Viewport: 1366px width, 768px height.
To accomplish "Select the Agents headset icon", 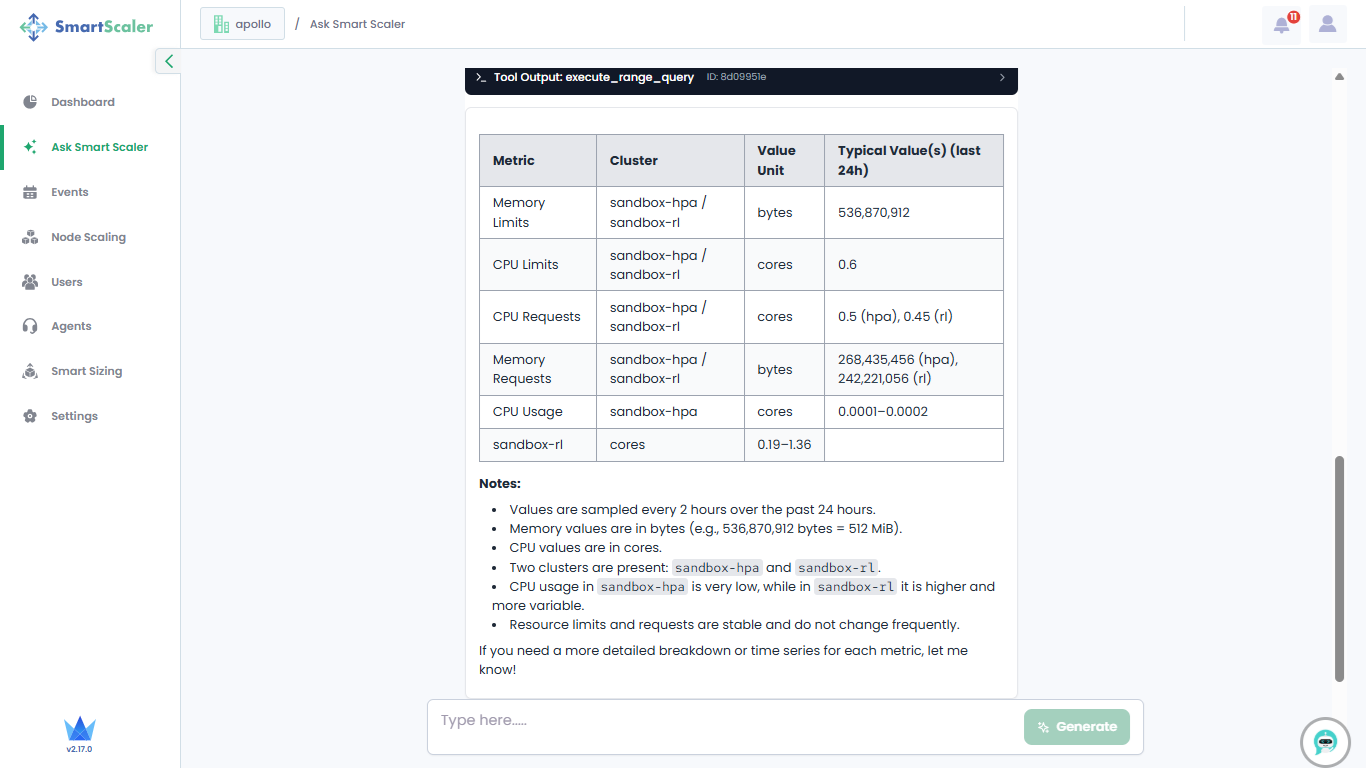I will pyautogui.click(x=30, y=326).
